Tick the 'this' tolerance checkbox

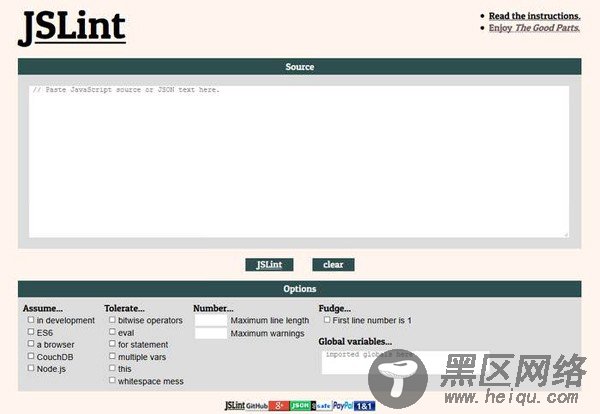112,368
